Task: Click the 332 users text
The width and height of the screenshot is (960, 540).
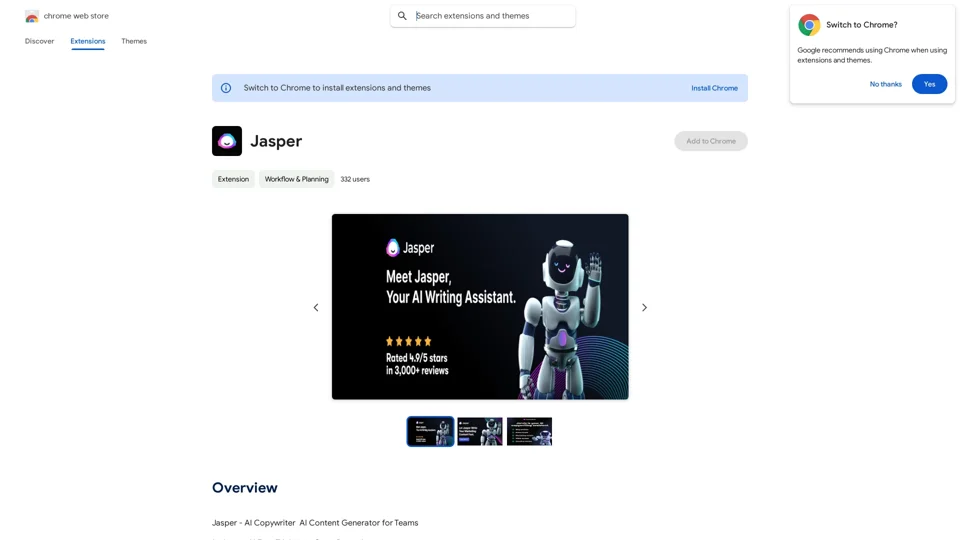Action: click(355, 179)
